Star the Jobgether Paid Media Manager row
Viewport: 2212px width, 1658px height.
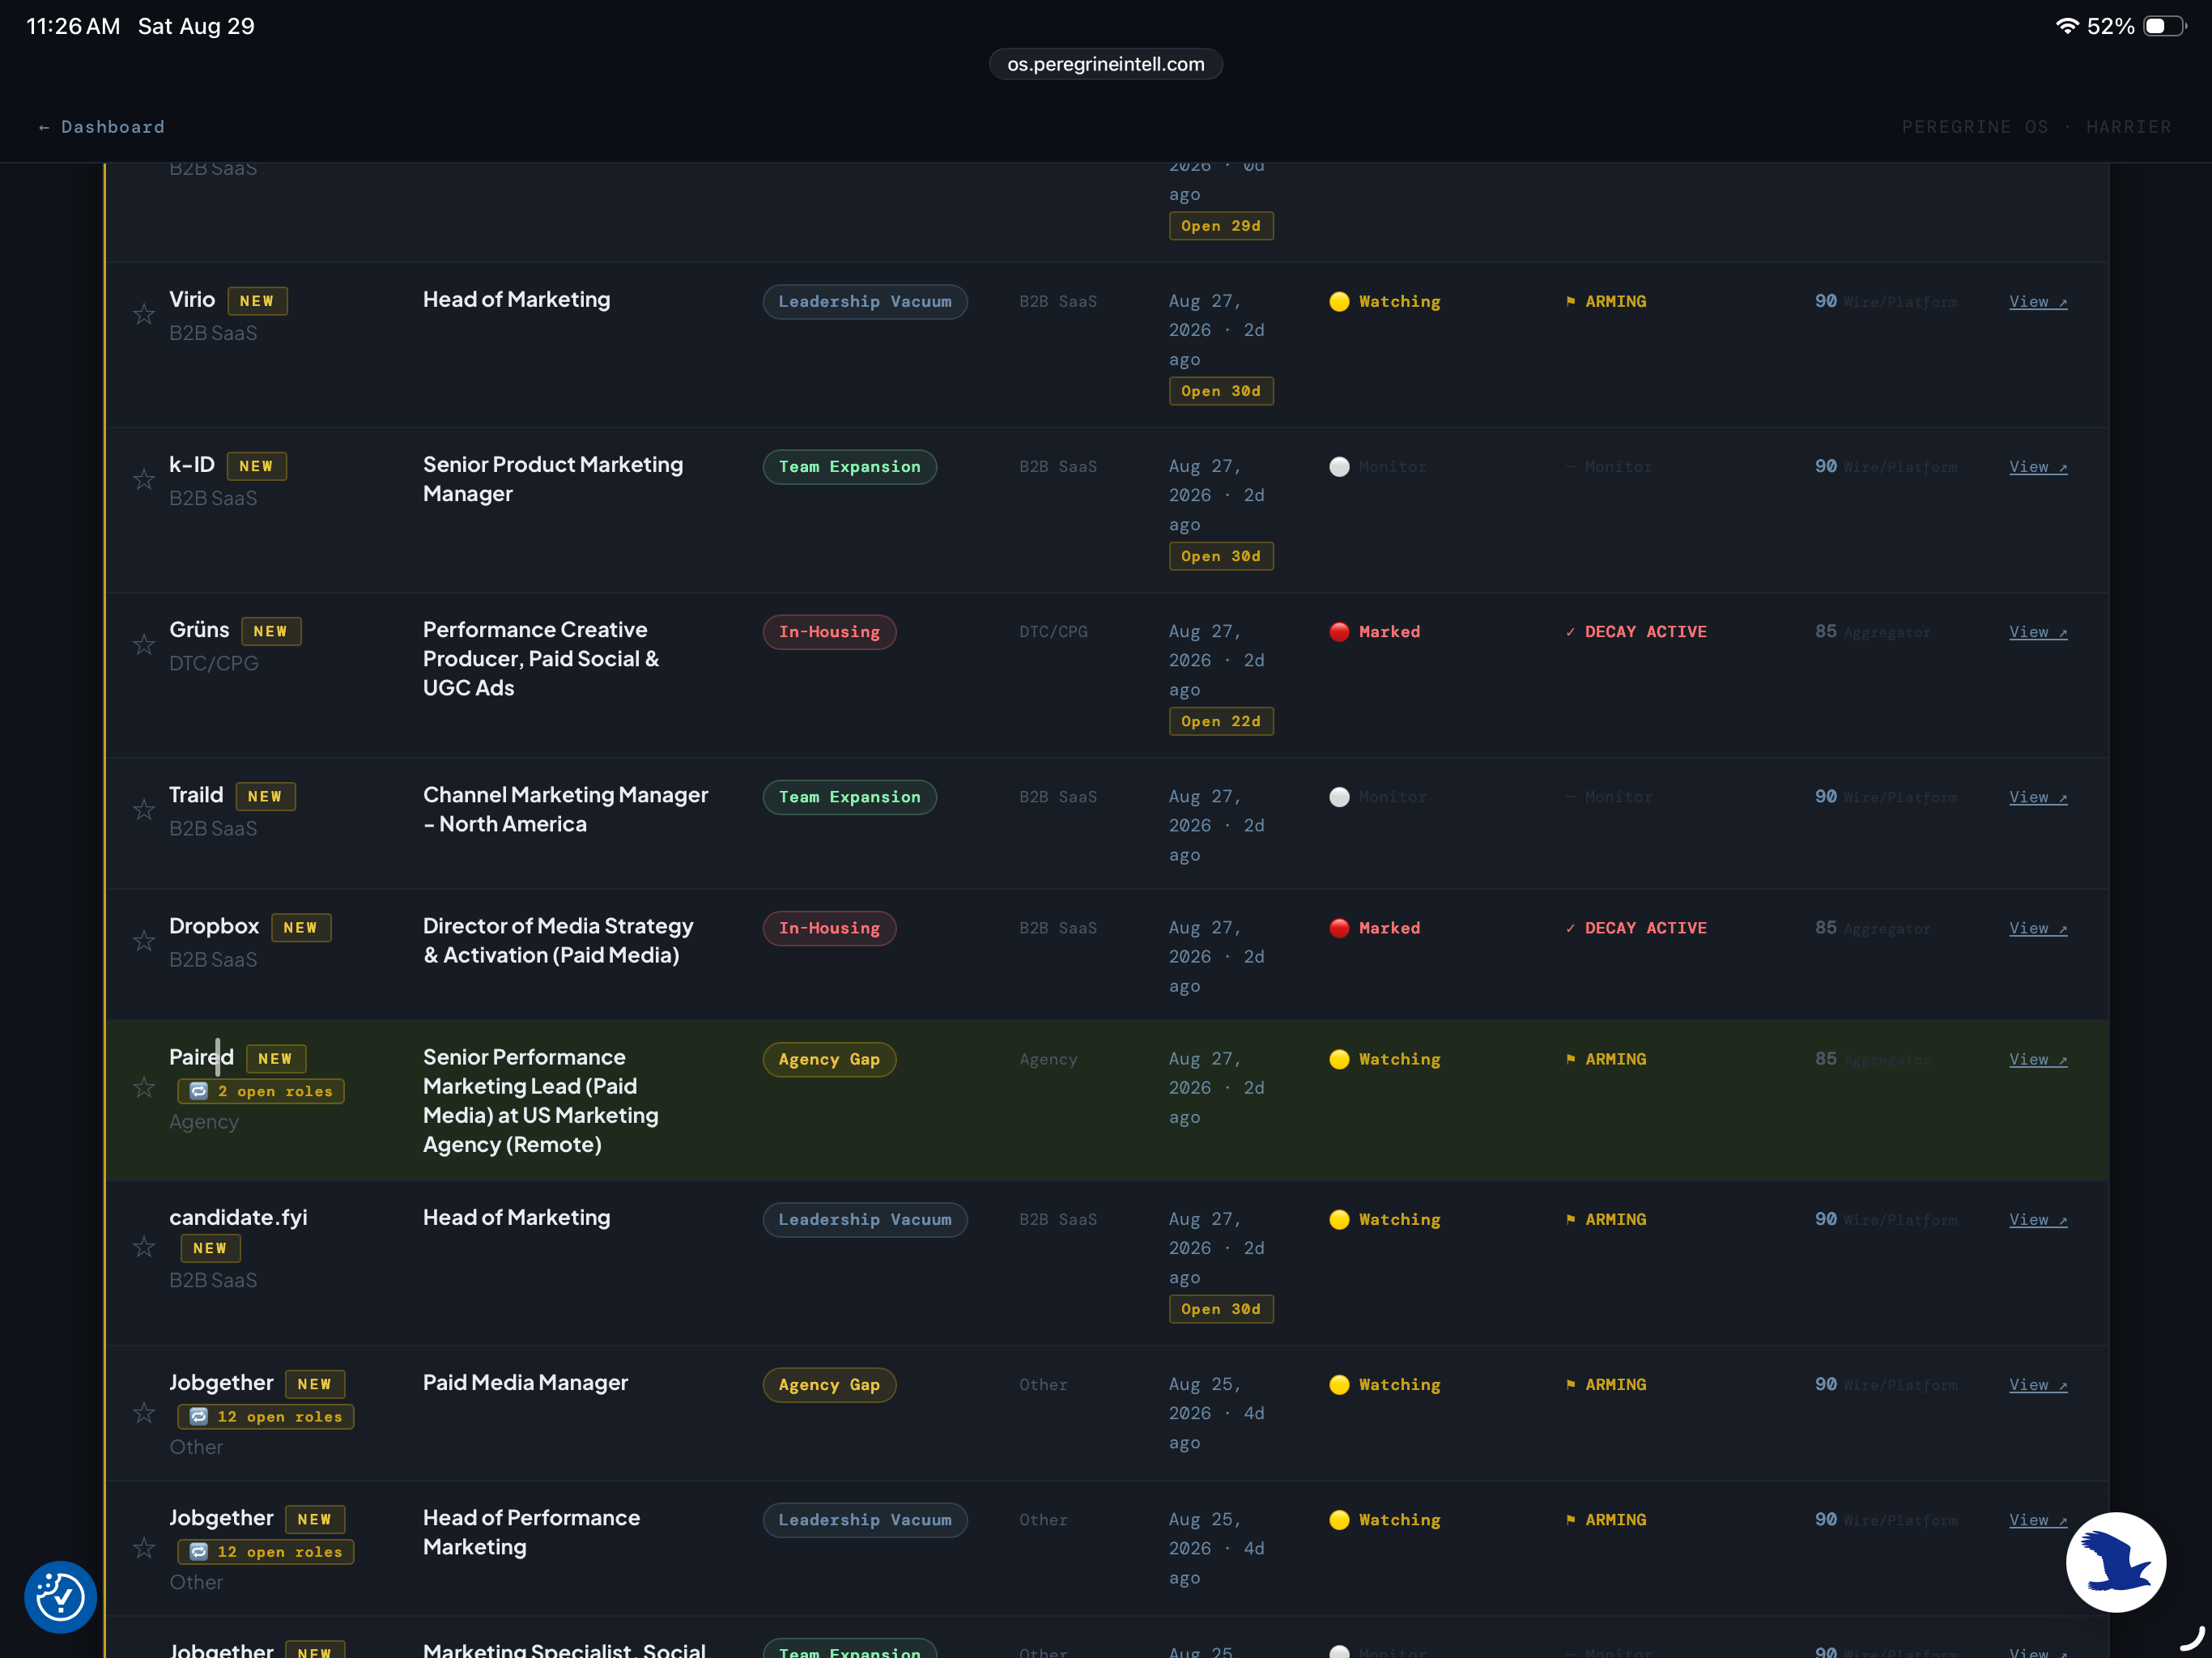click(144, 1413)
